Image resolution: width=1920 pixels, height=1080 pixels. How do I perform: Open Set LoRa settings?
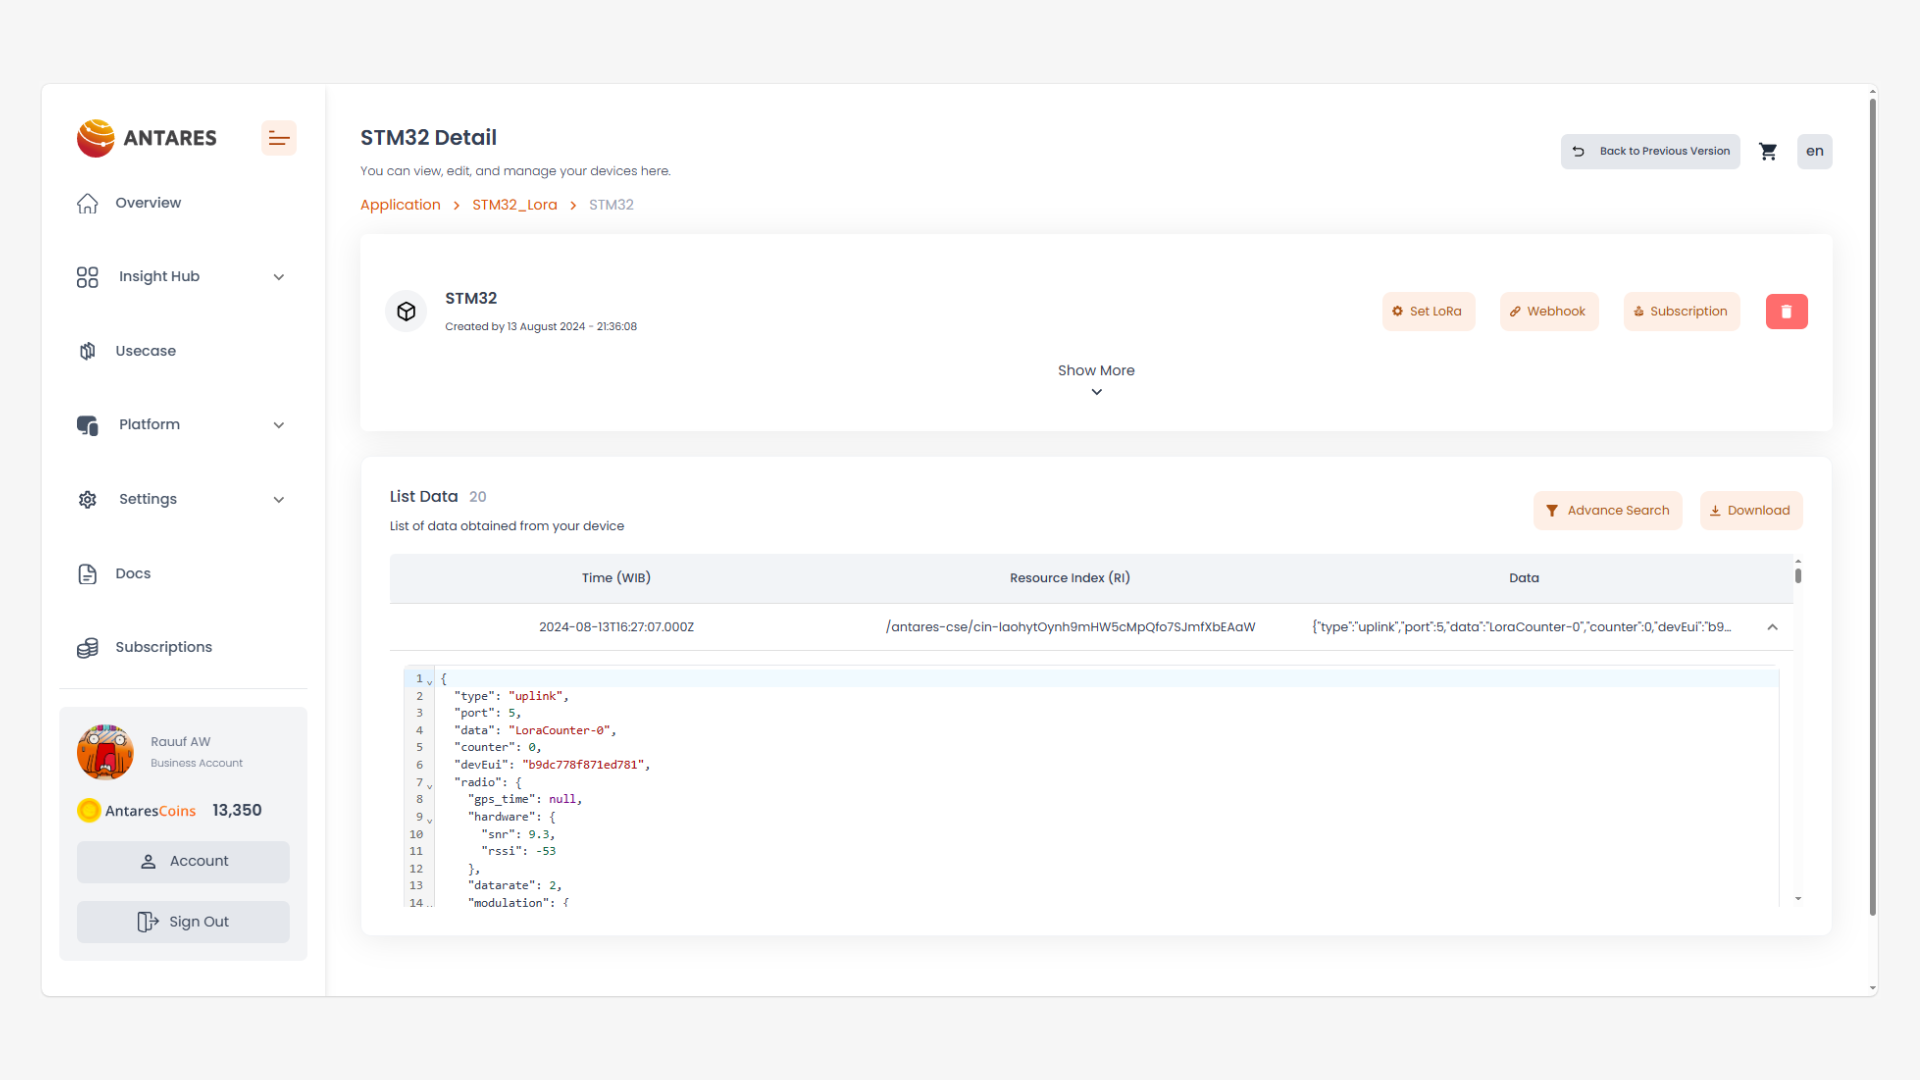point(1428,311)
